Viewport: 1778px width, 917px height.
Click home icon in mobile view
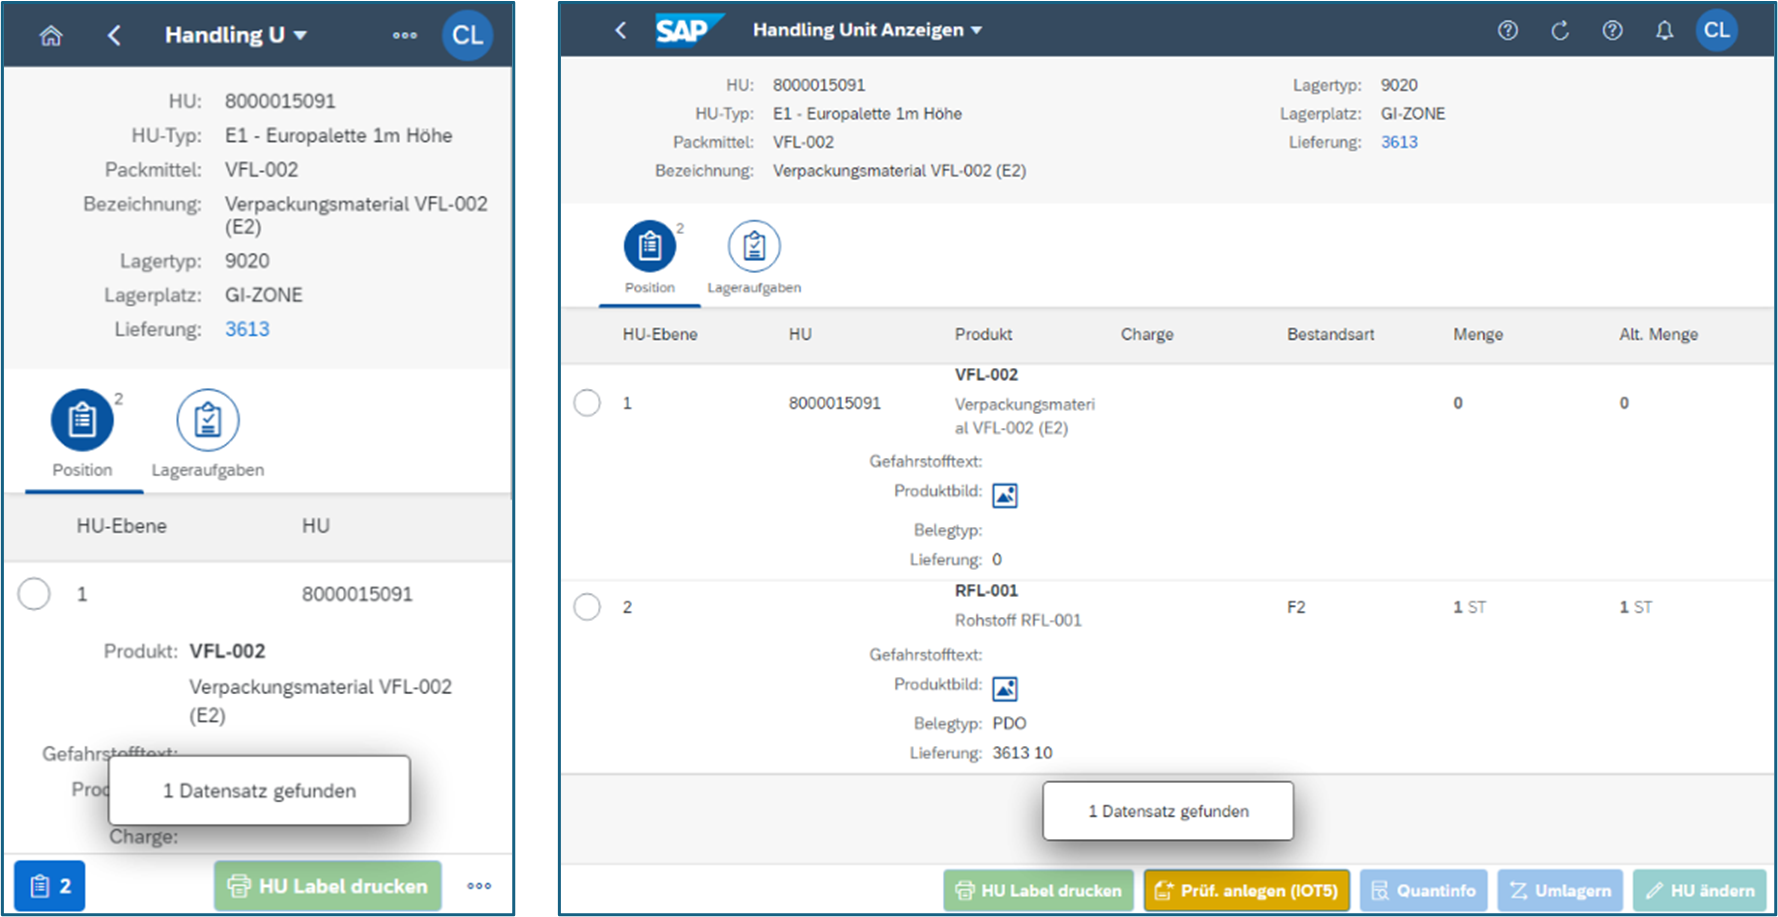51,36
